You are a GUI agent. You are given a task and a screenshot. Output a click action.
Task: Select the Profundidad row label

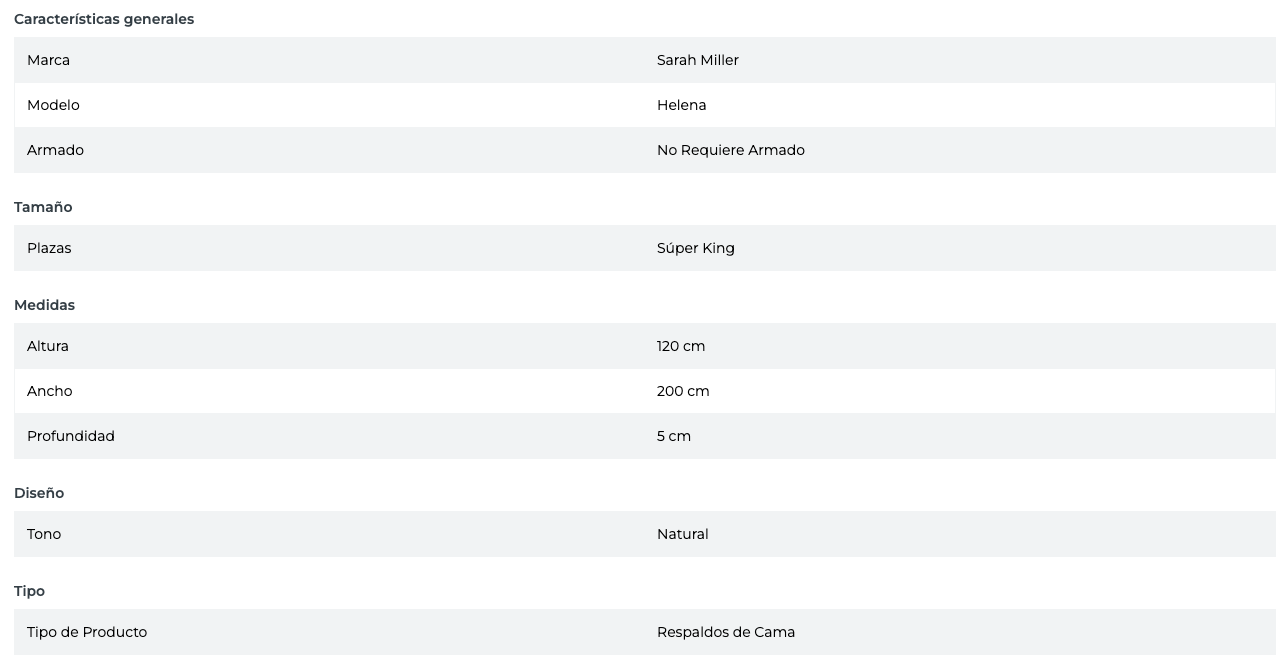point(71,436)
